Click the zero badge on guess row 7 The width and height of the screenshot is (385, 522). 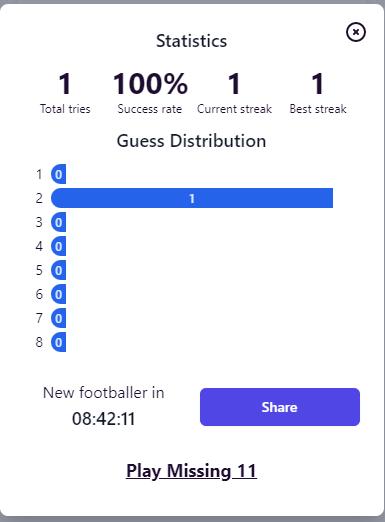58,318
